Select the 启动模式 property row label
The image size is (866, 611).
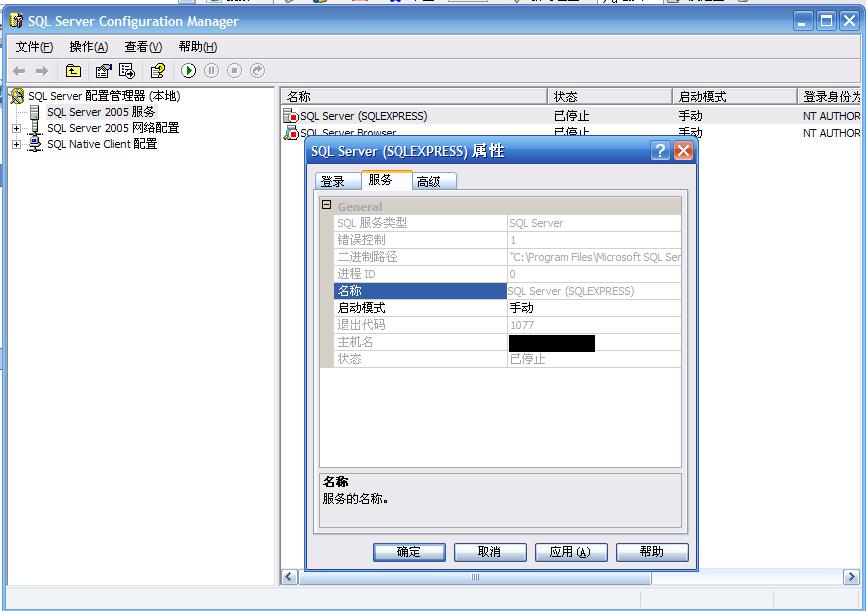pos(420,308)
